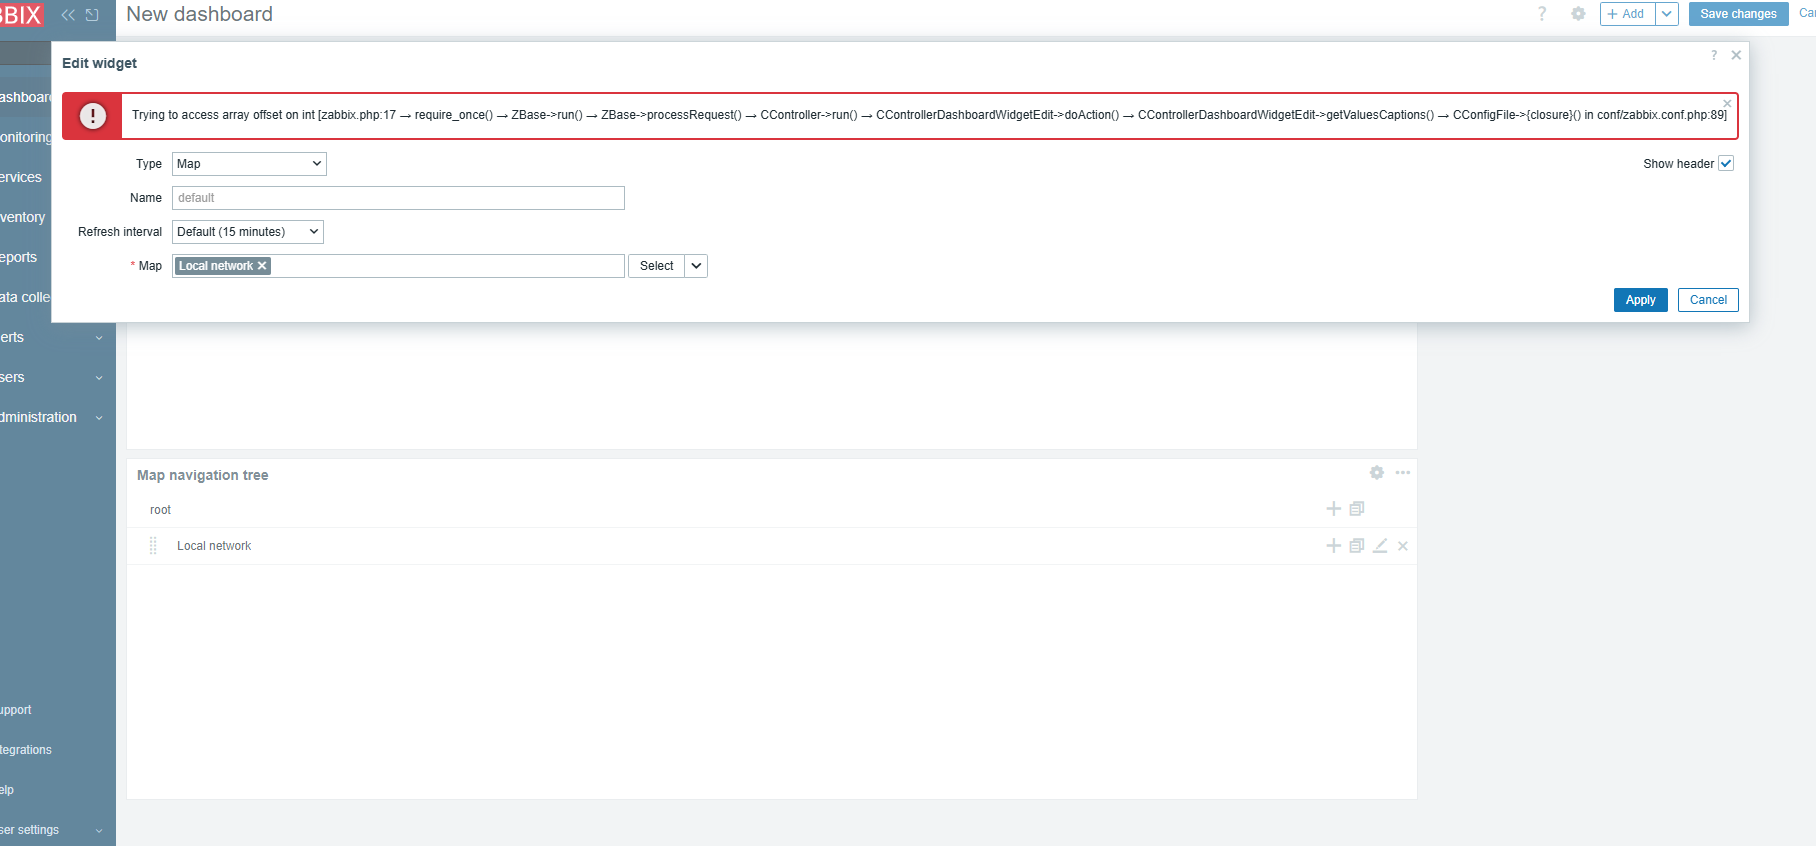
Task: Expand dropdown arrow next to Select button
Action: tap(696, 266)
